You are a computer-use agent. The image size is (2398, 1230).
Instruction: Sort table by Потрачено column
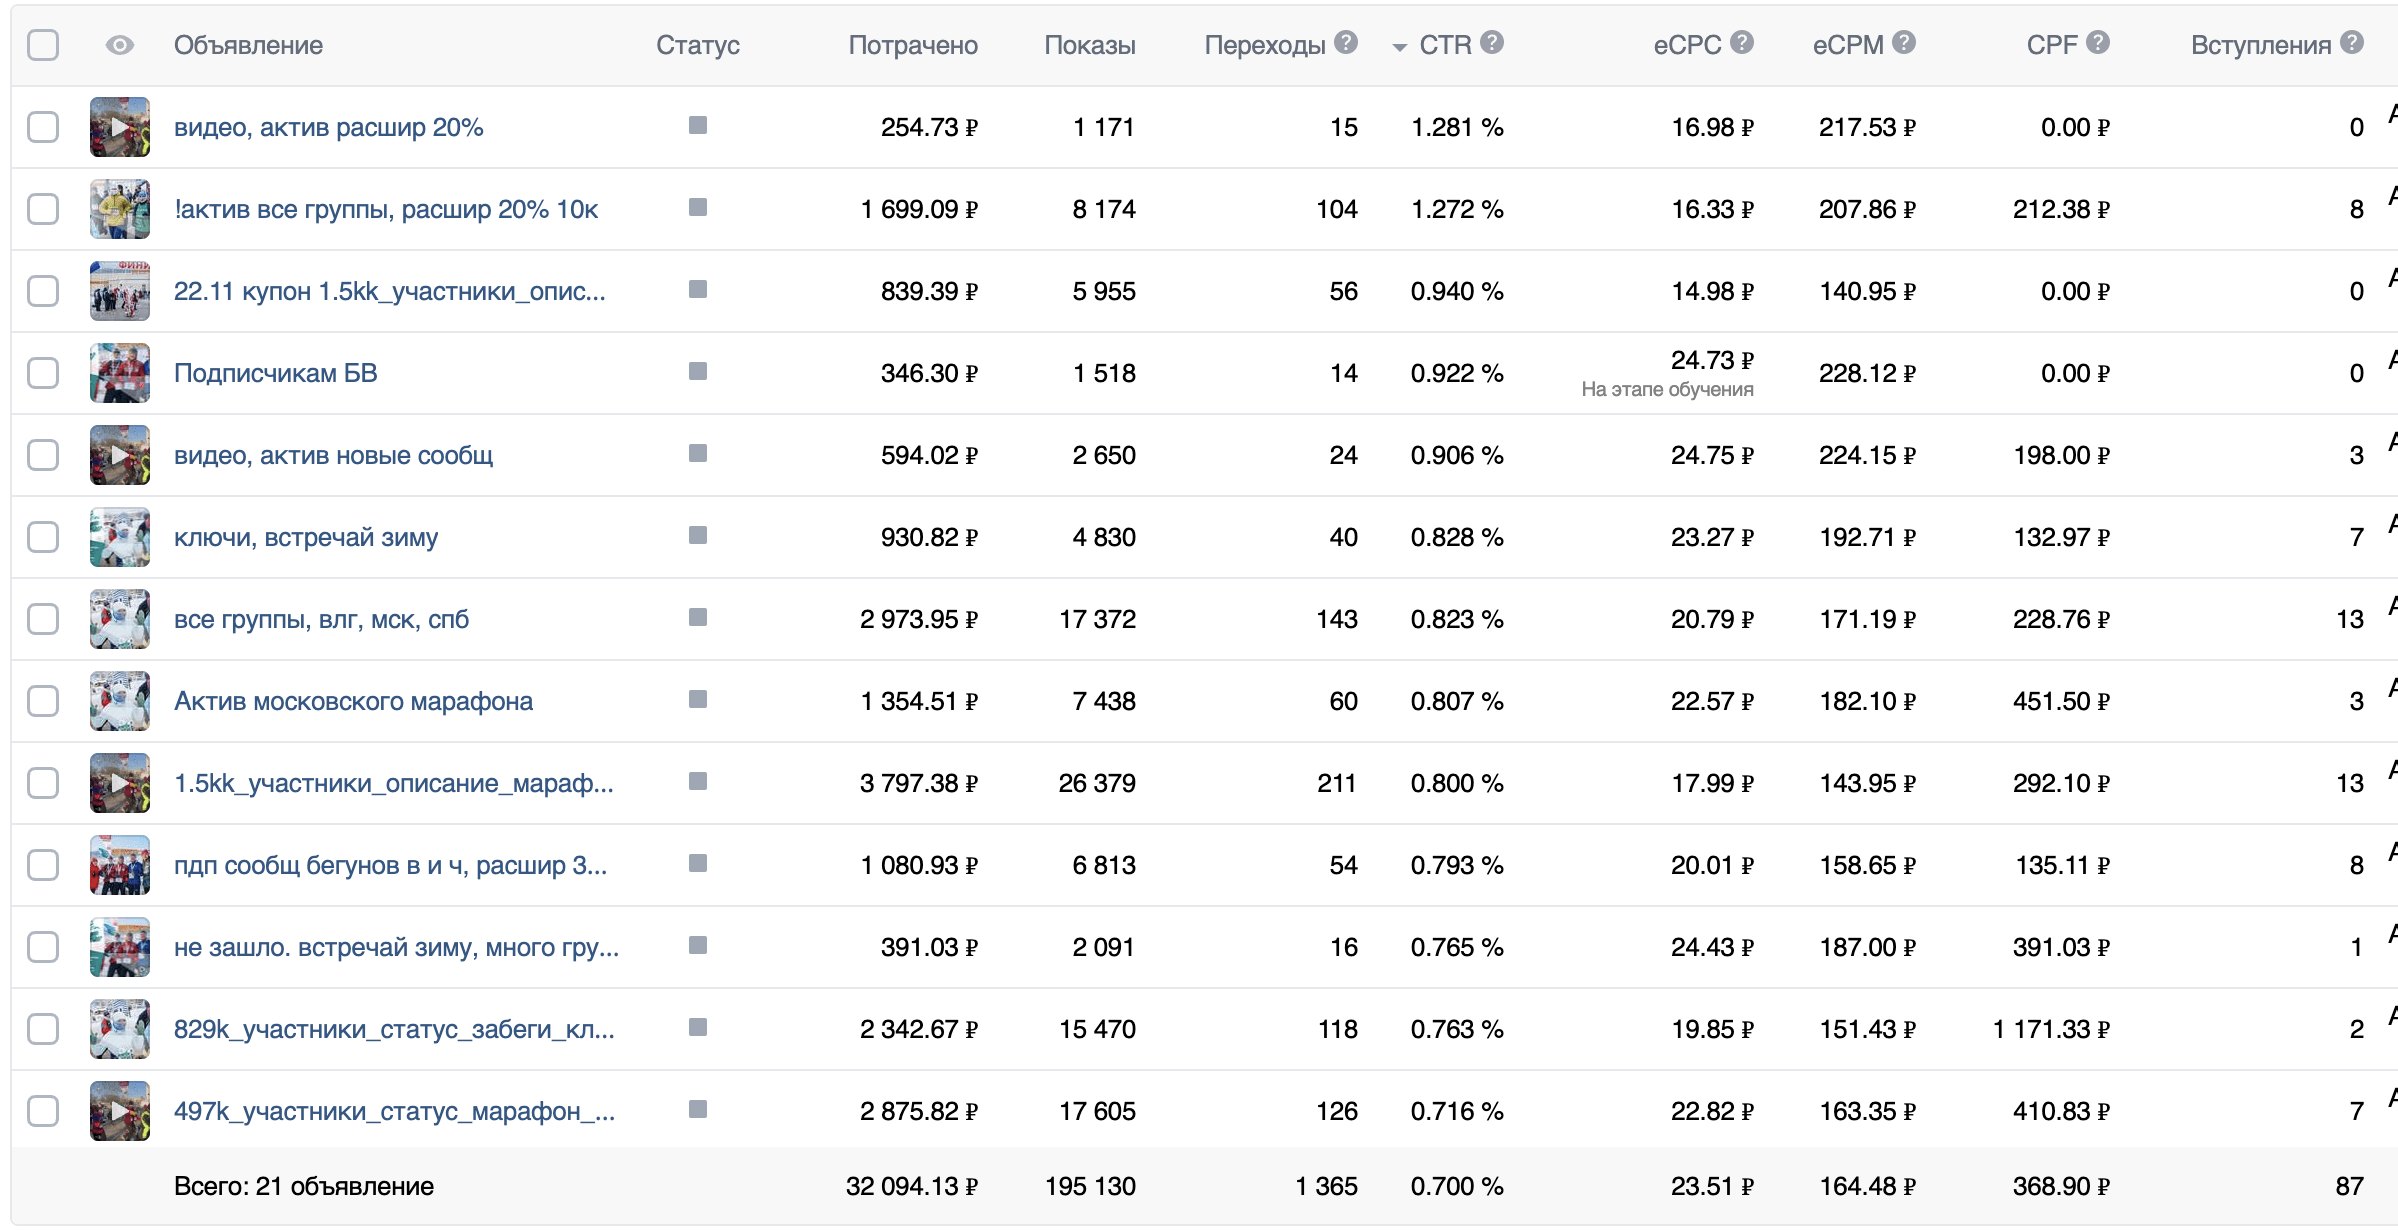(912, 45)
